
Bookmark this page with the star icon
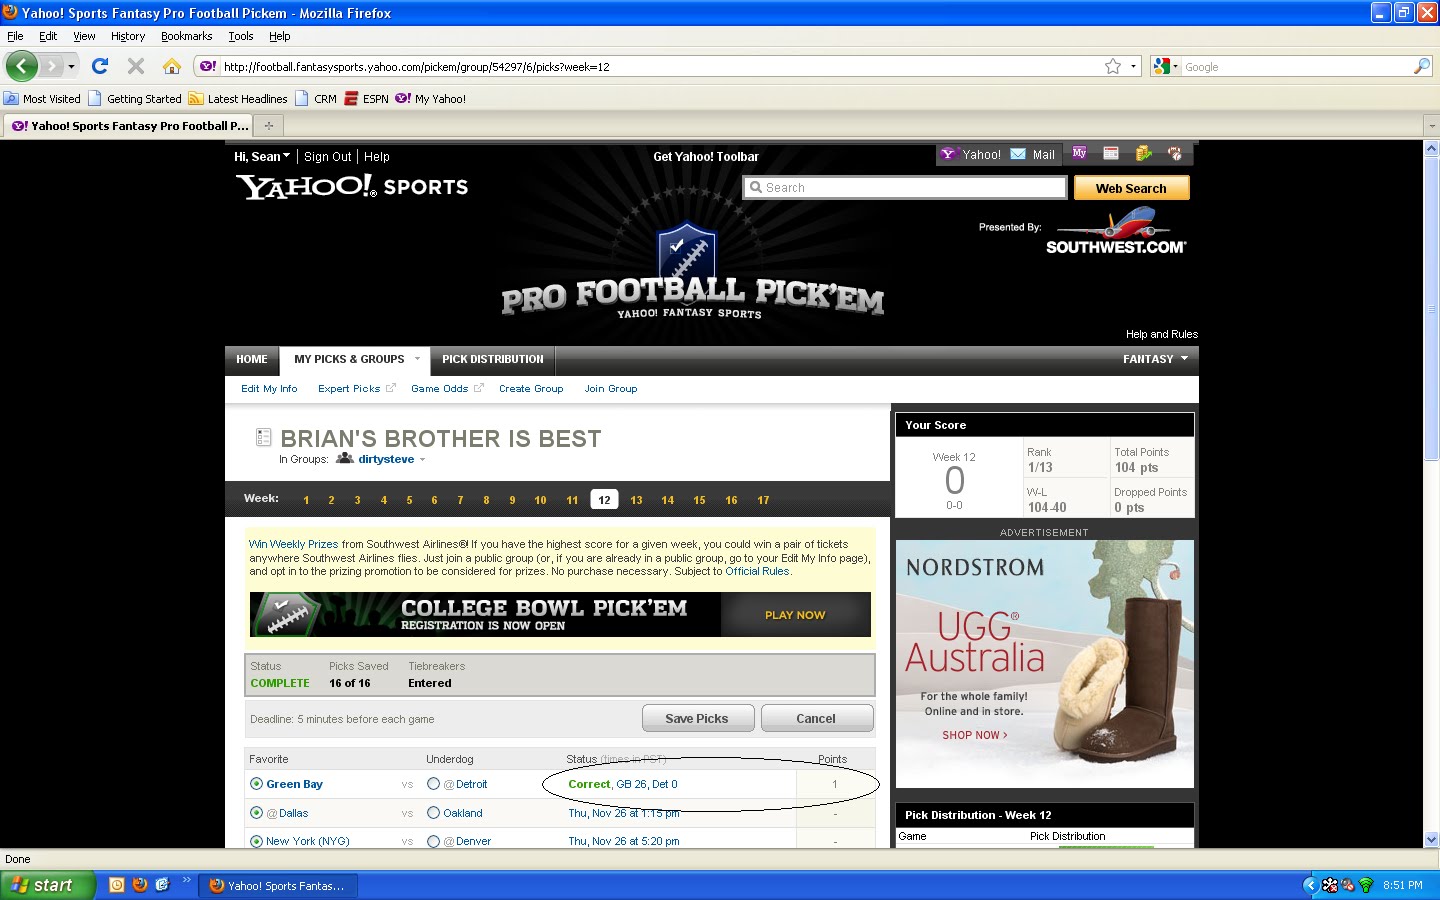pyautogui.click(x=1113, y=66)
